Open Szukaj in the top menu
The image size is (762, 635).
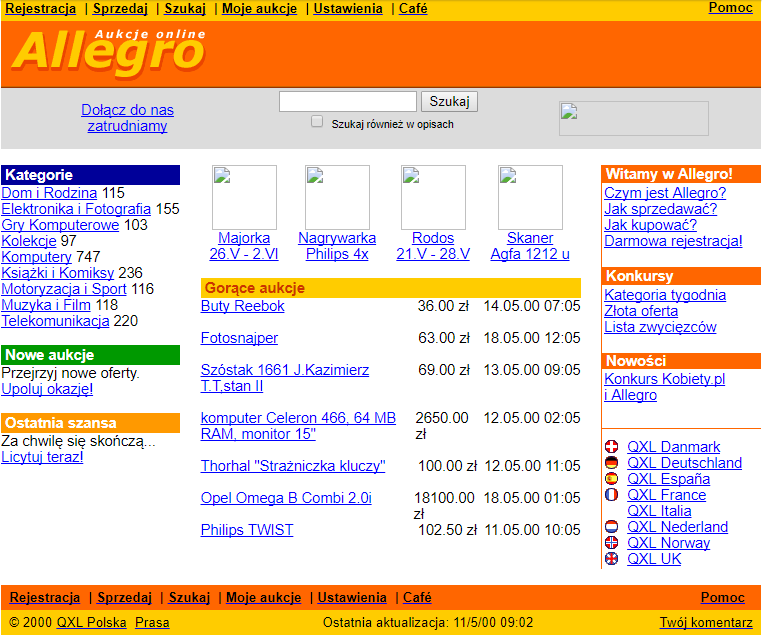pyautogui.click(x=185, y=9)
